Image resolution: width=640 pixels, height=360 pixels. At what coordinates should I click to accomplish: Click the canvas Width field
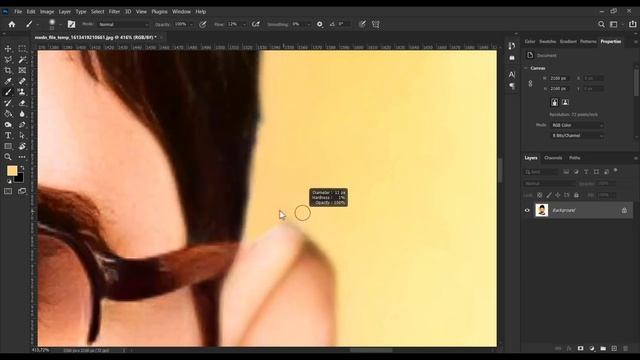tap(560, 78)
